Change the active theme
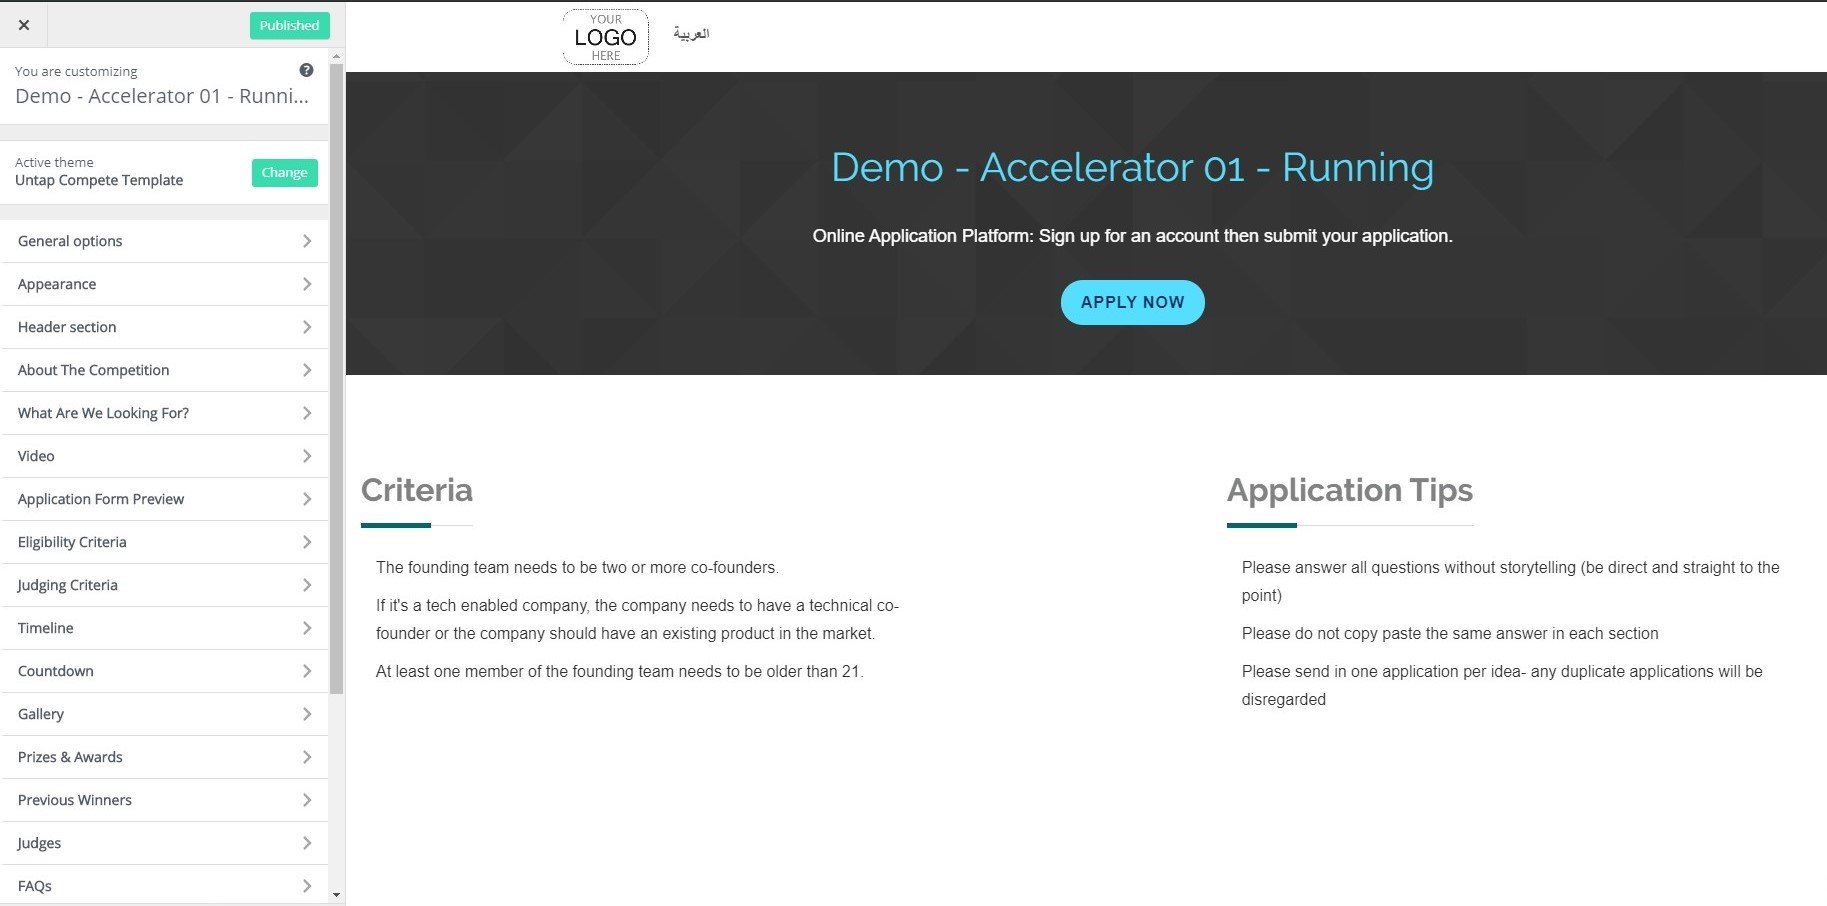 (284, 172)
